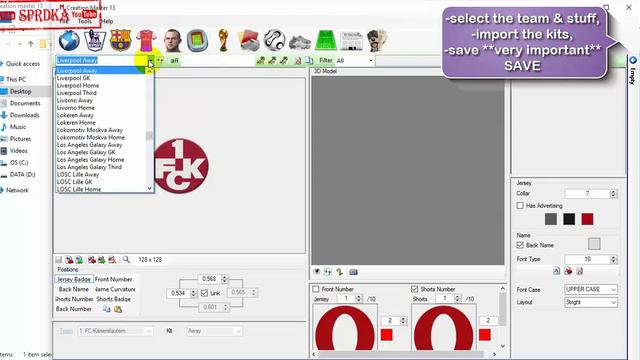Open the Player editor face icon
The width and height of the screenshot is (640, 360).
pyautogui.click(x=173, y=40)
